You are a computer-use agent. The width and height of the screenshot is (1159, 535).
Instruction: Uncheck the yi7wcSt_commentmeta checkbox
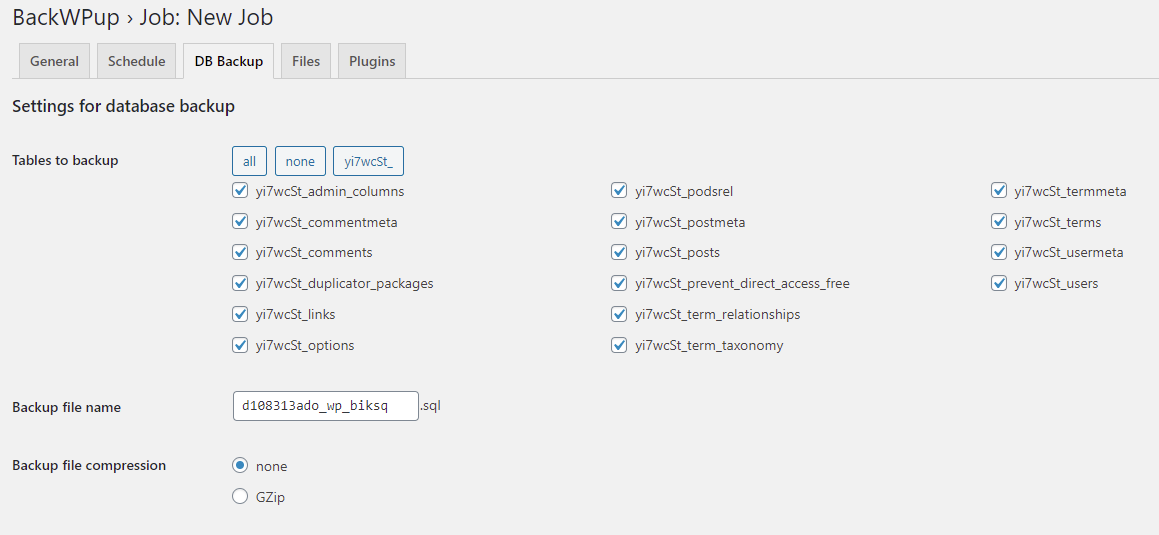(x=239, y=222)
